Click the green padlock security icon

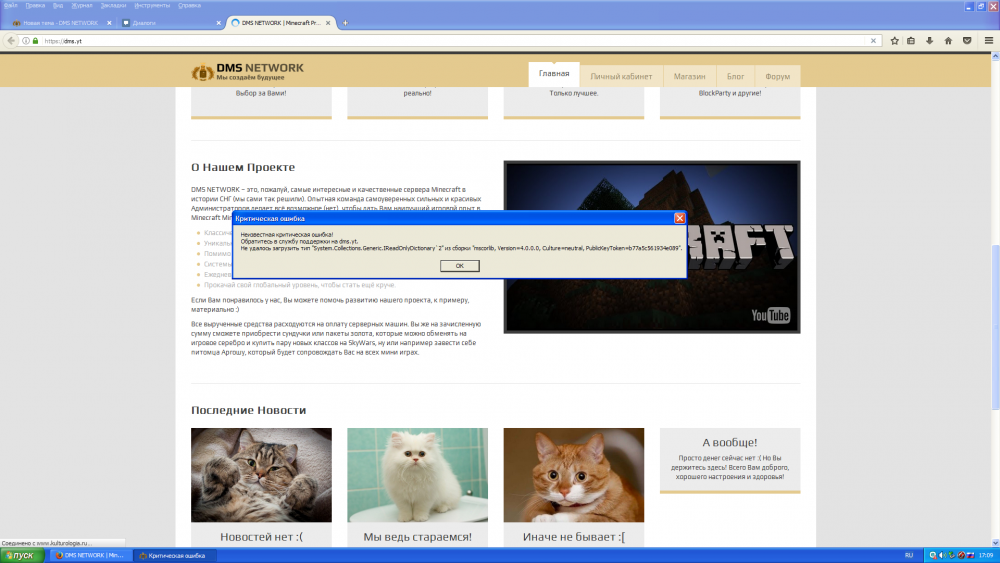[35, 41]
